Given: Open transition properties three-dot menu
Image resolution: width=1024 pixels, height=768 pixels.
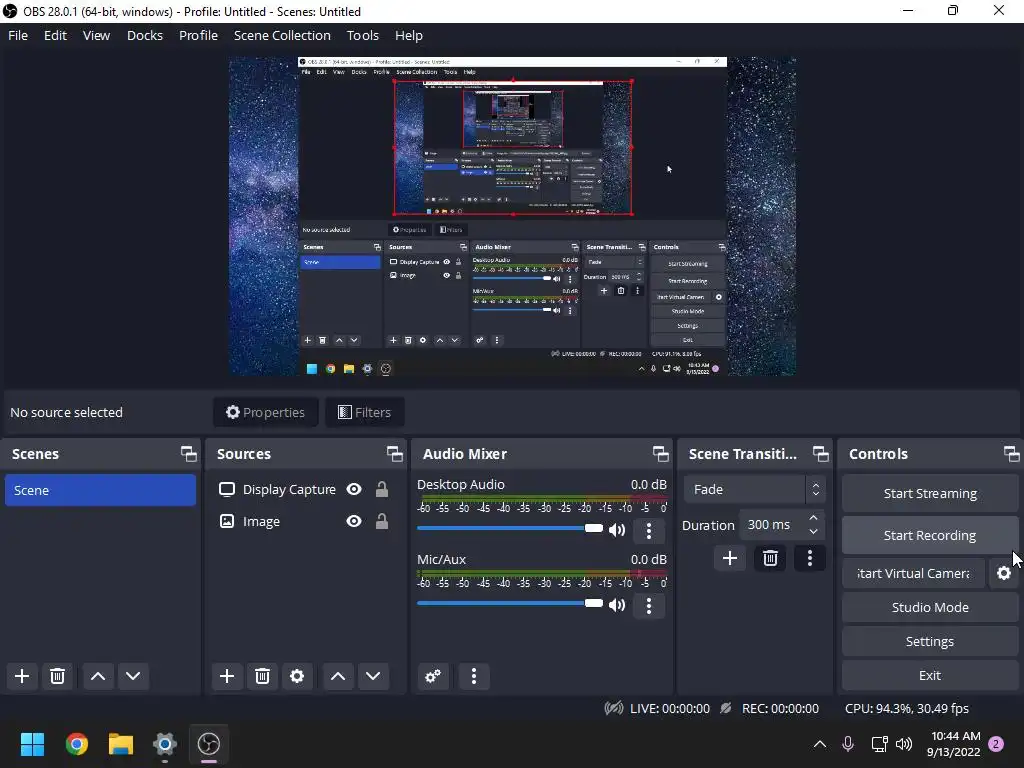Looking at the screenshot, I should tap(810, 558).
